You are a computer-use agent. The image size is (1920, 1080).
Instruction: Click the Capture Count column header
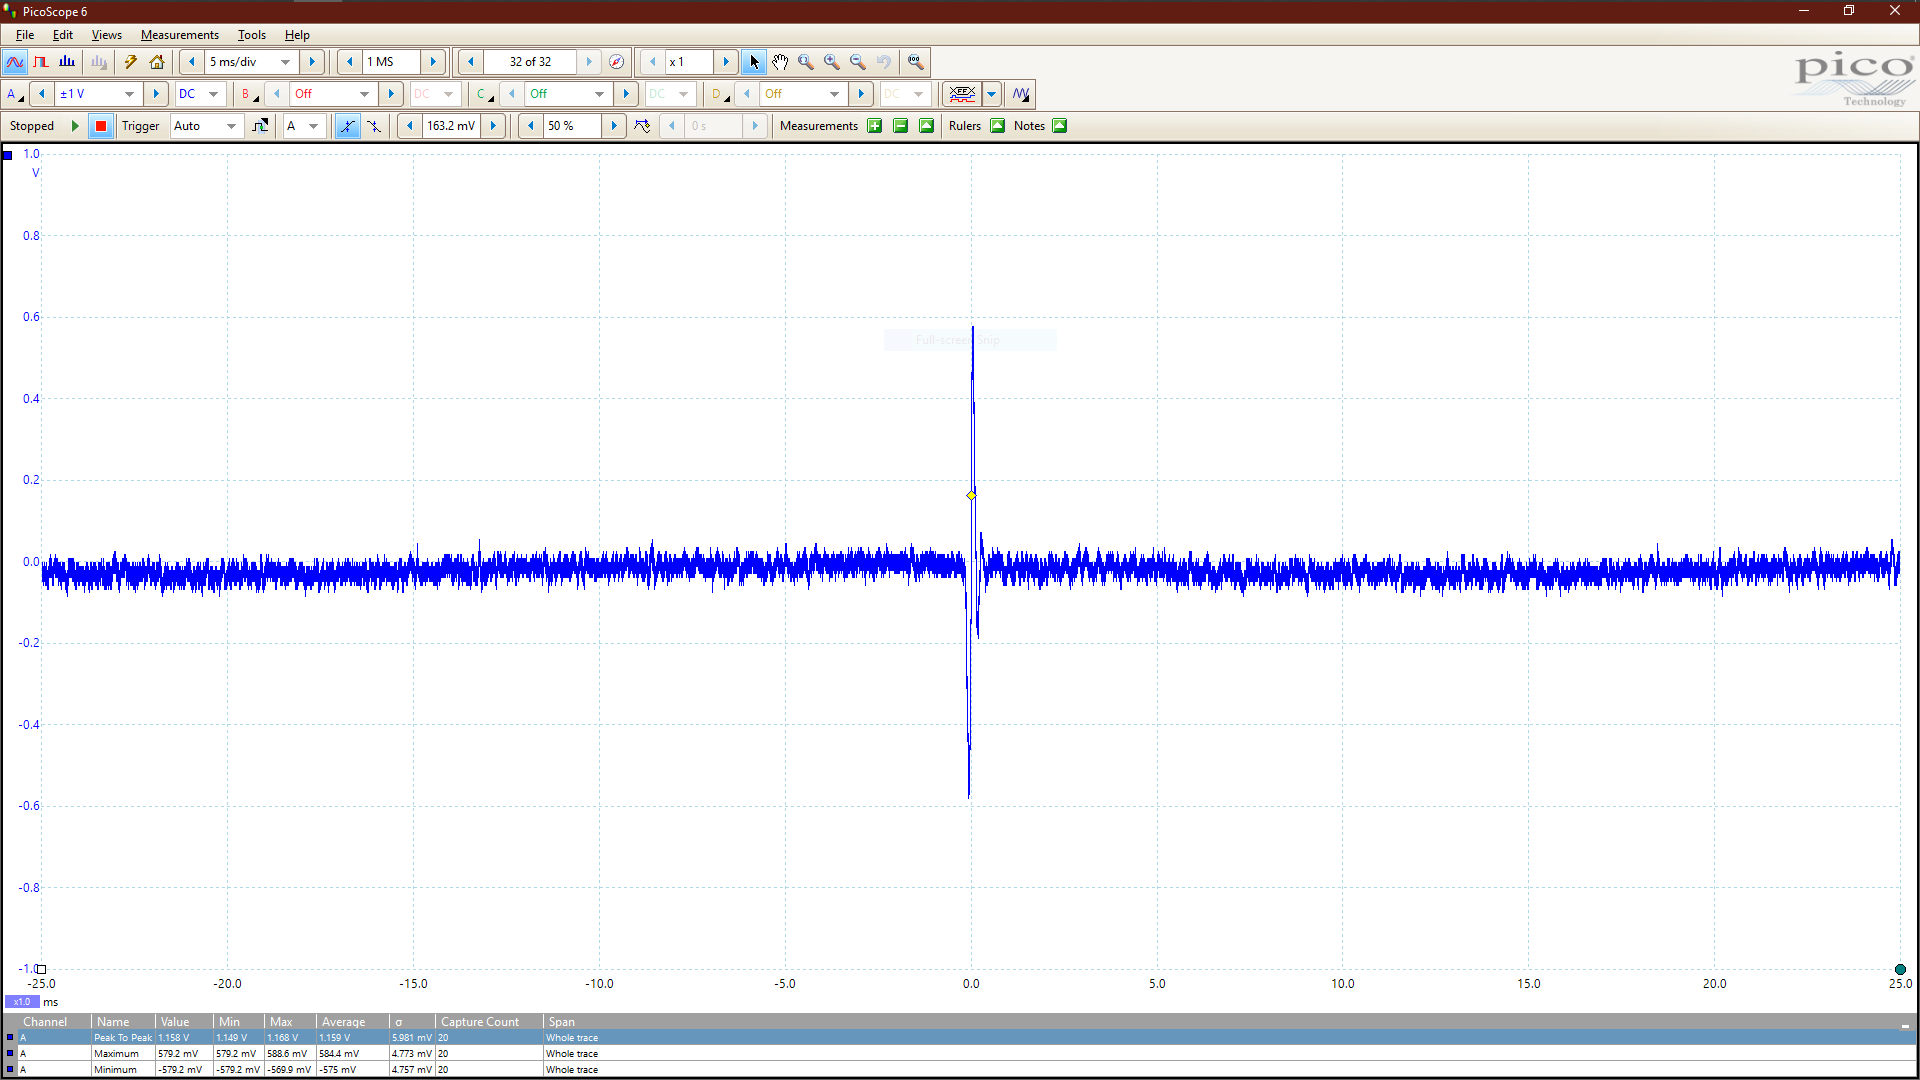[489, 1022]
